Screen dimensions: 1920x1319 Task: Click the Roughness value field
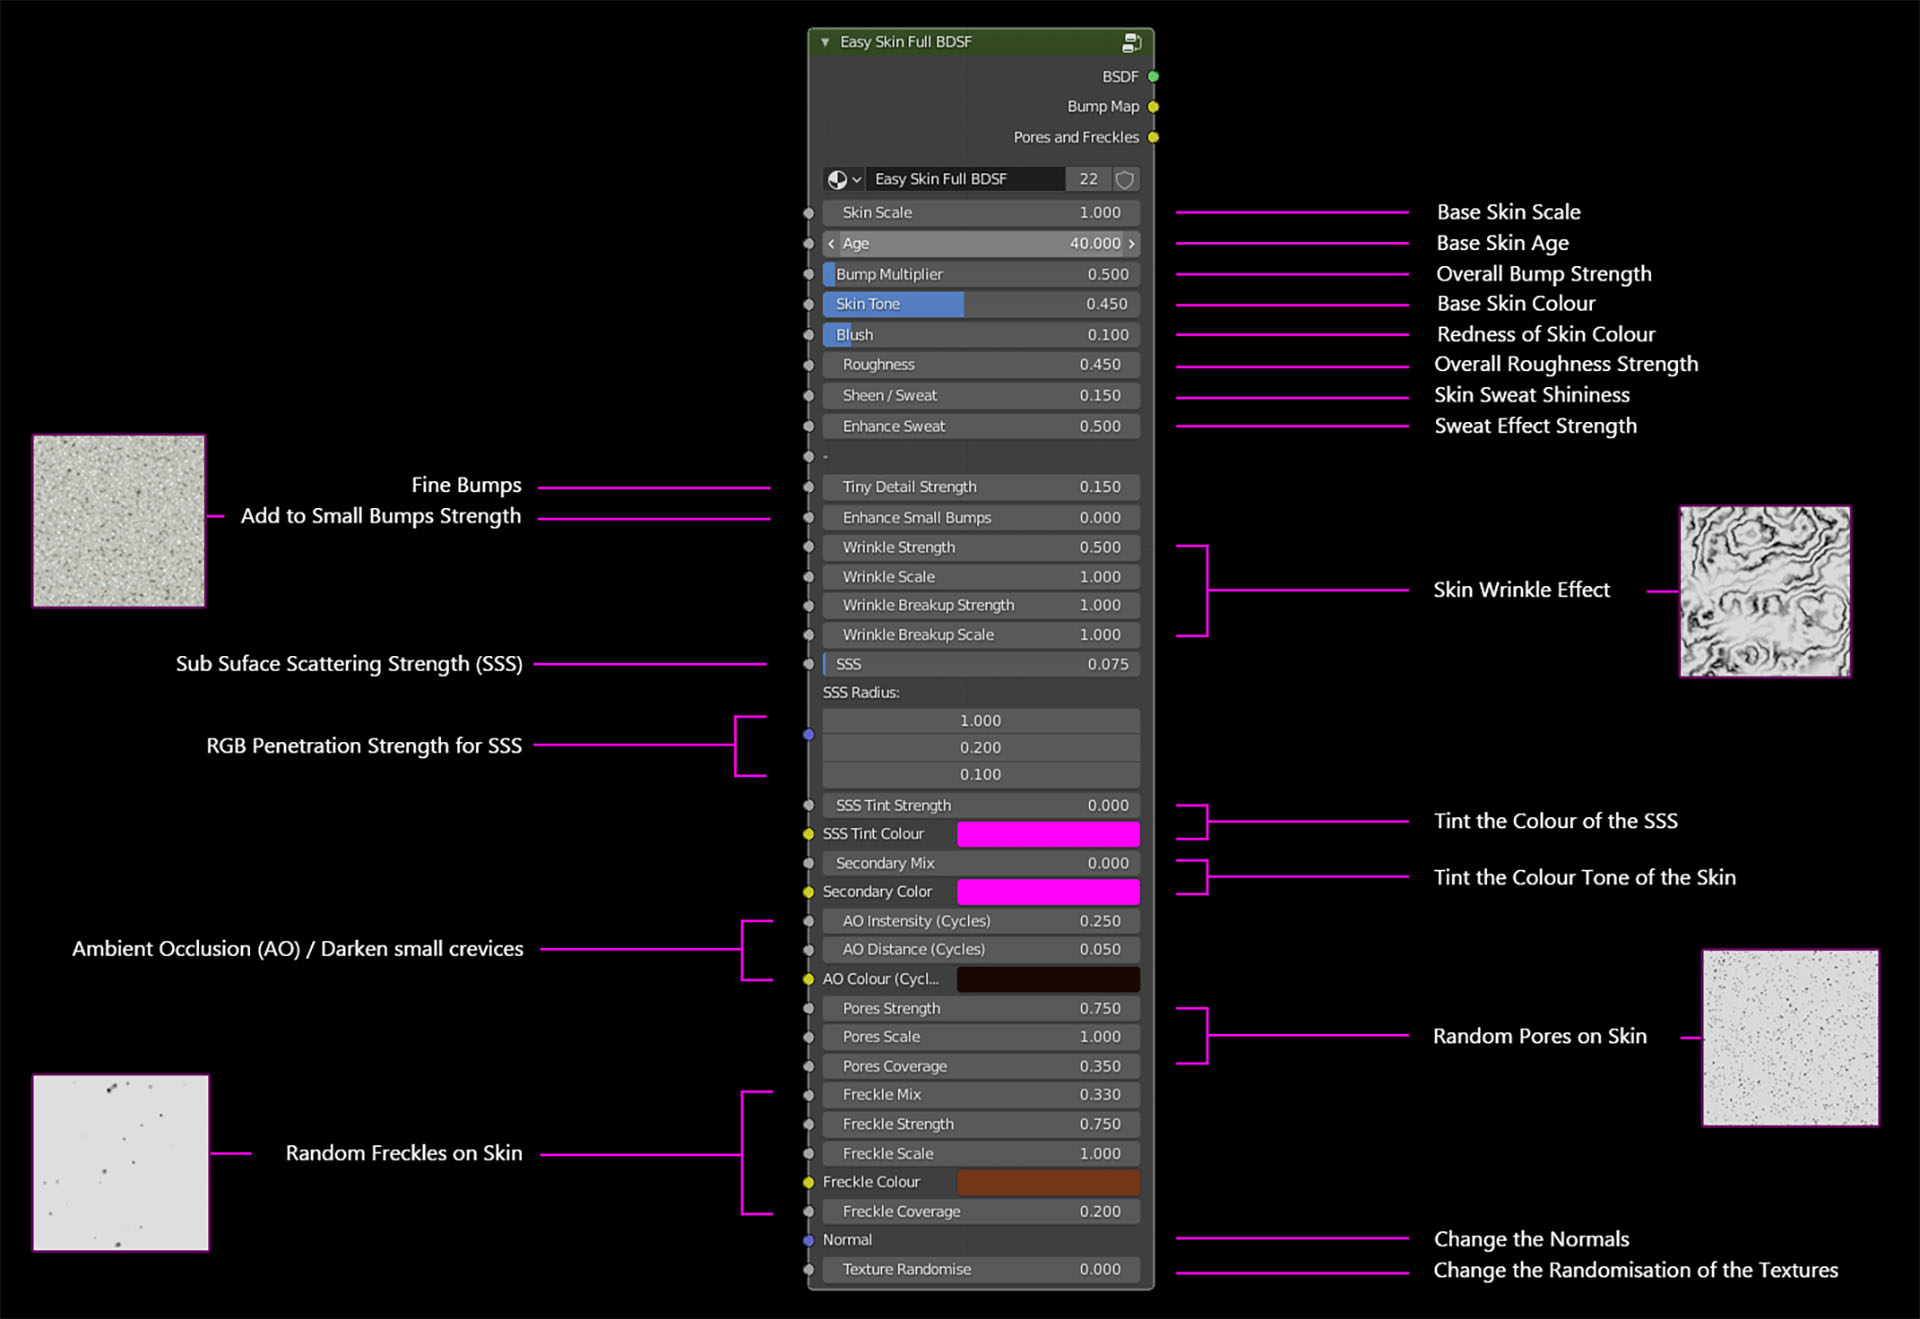pos(981,365)
